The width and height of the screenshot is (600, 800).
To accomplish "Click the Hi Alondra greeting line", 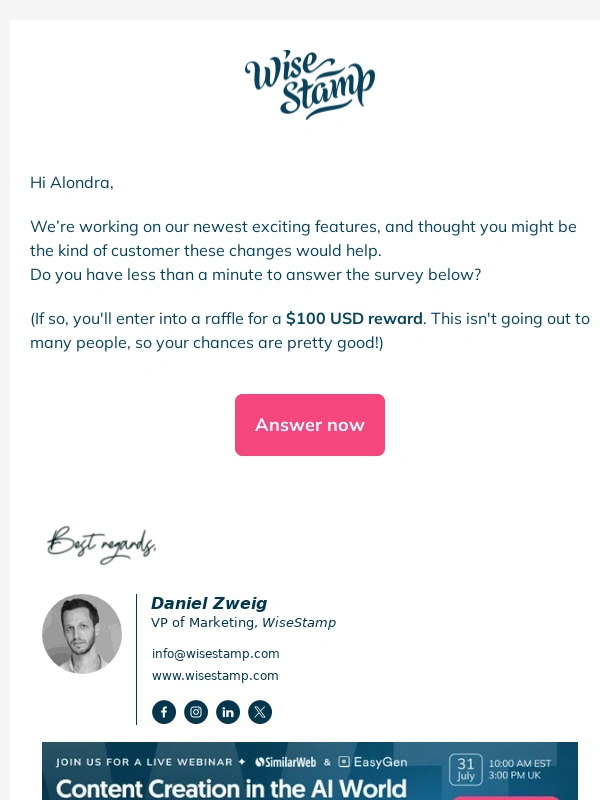I will [x=72, y=183].
